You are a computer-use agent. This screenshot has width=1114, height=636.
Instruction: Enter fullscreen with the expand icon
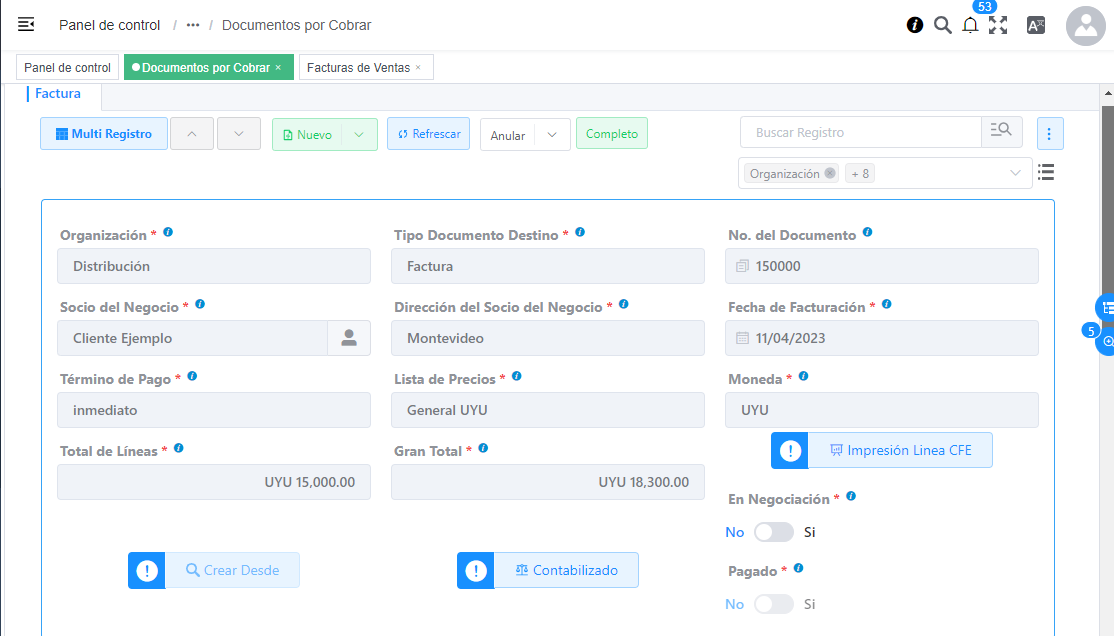coord(998,26)
